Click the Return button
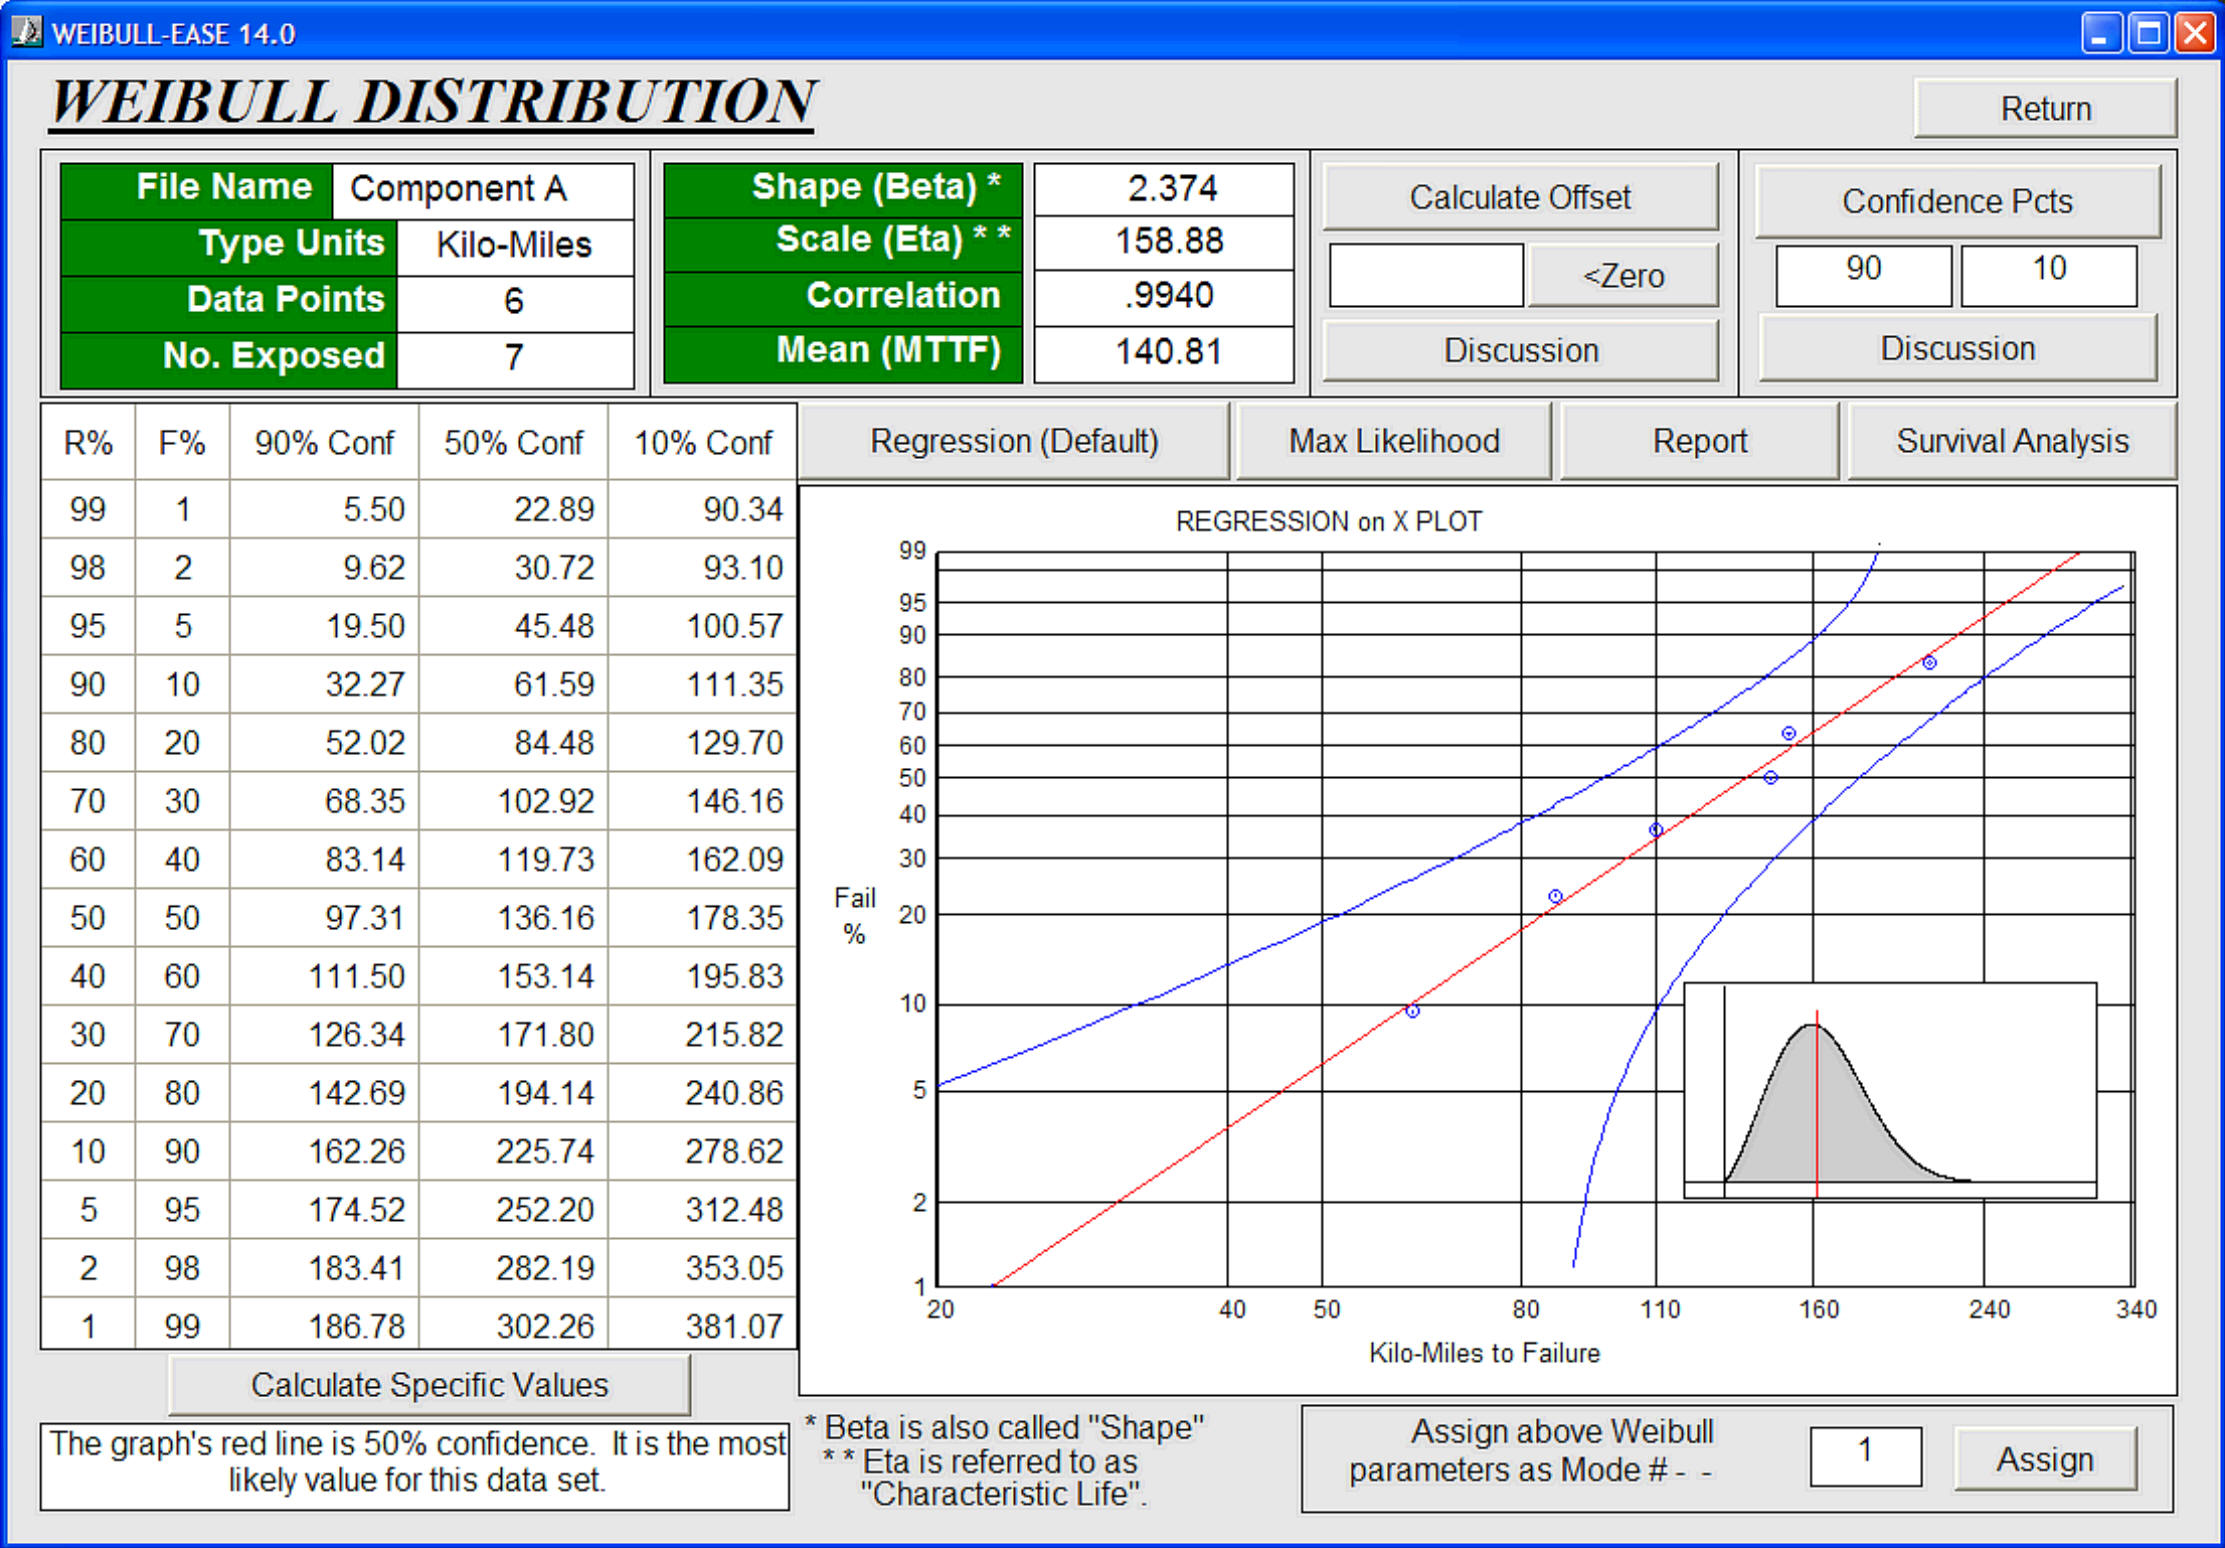 point(2045,108)
